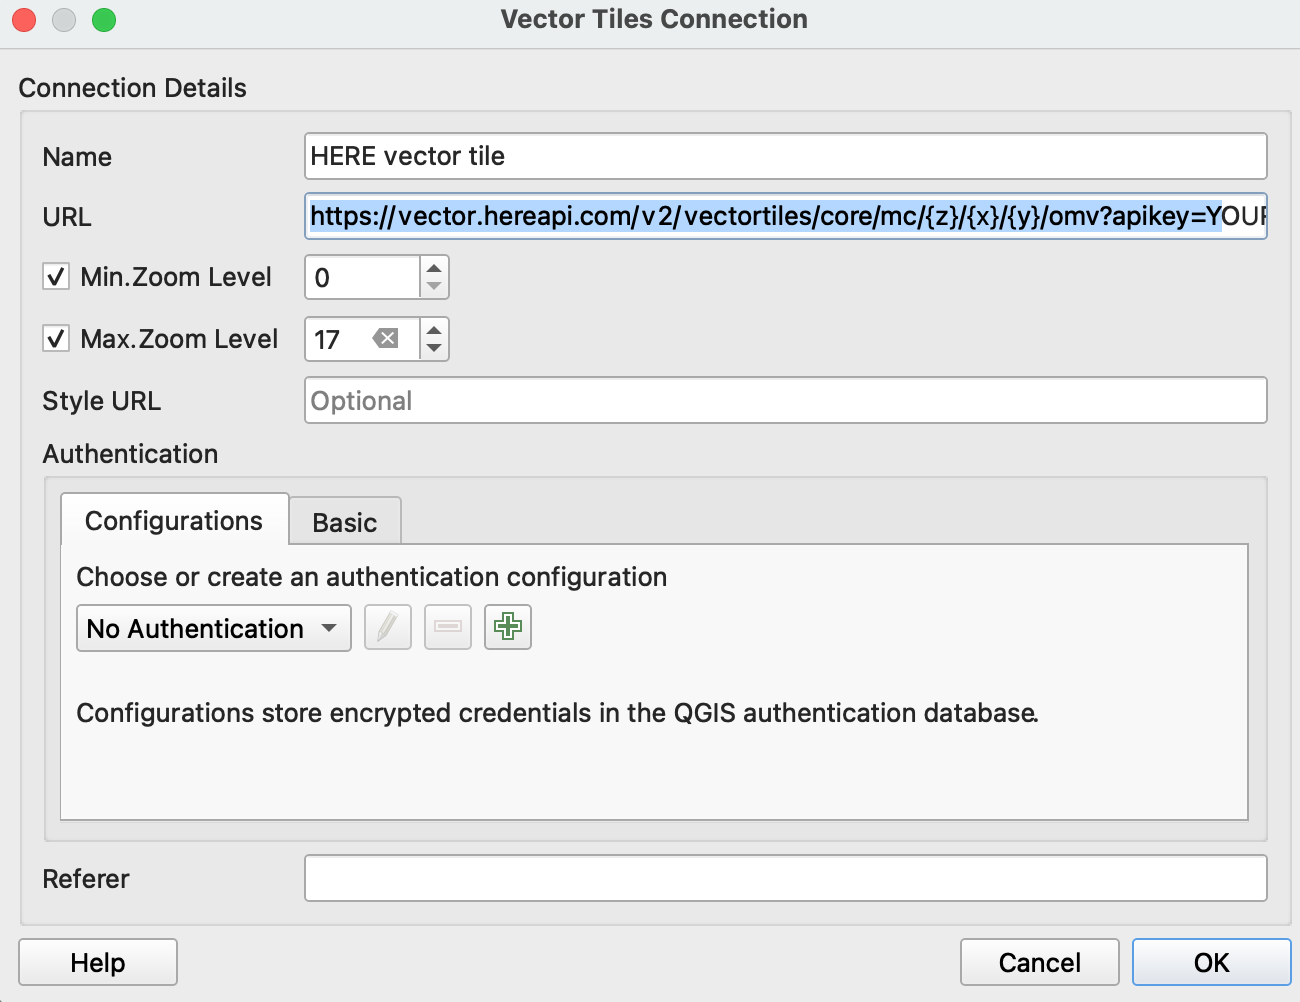This screenshot has height=1002, width=1300.
Task: Click into the URL field
Action: 786,216
